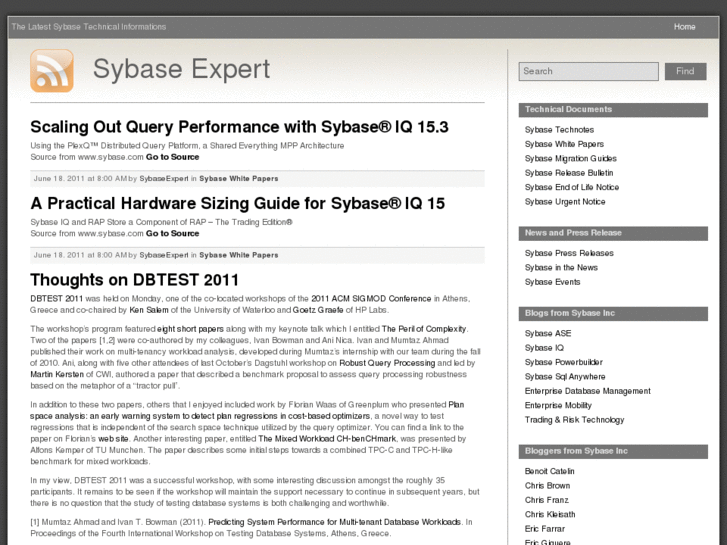Click The Latest Sybase Technical Informations tagline

[89, 27]
